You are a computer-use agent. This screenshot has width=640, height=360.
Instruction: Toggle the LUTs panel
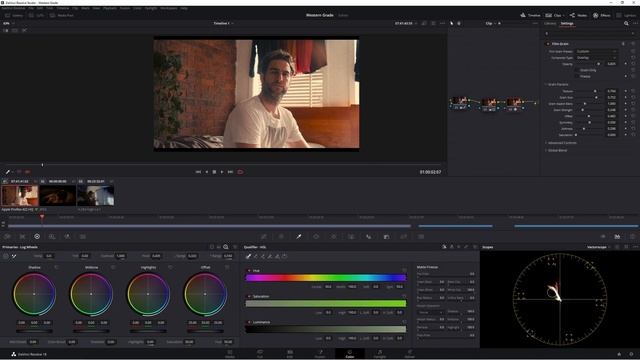coord(36,16)
